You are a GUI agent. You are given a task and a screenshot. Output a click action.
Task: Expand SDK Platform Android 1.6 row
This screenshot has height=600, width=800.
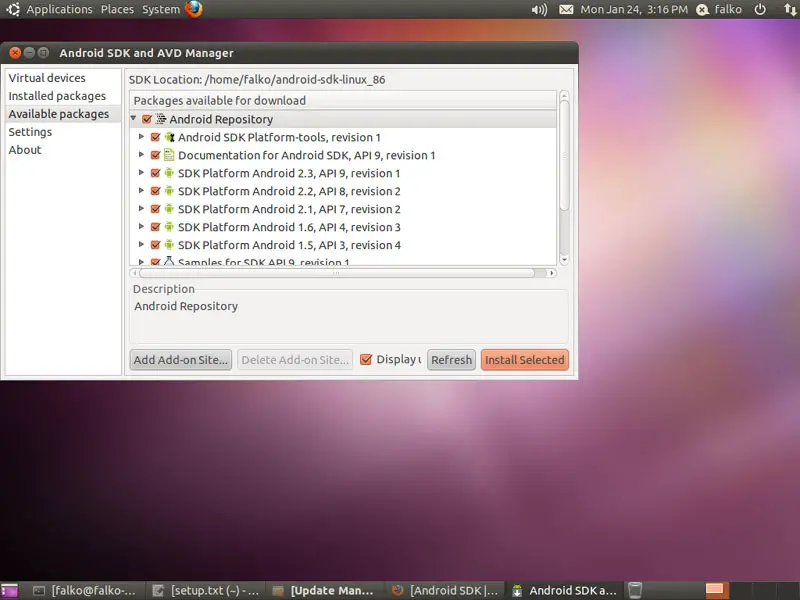point(141,226)
